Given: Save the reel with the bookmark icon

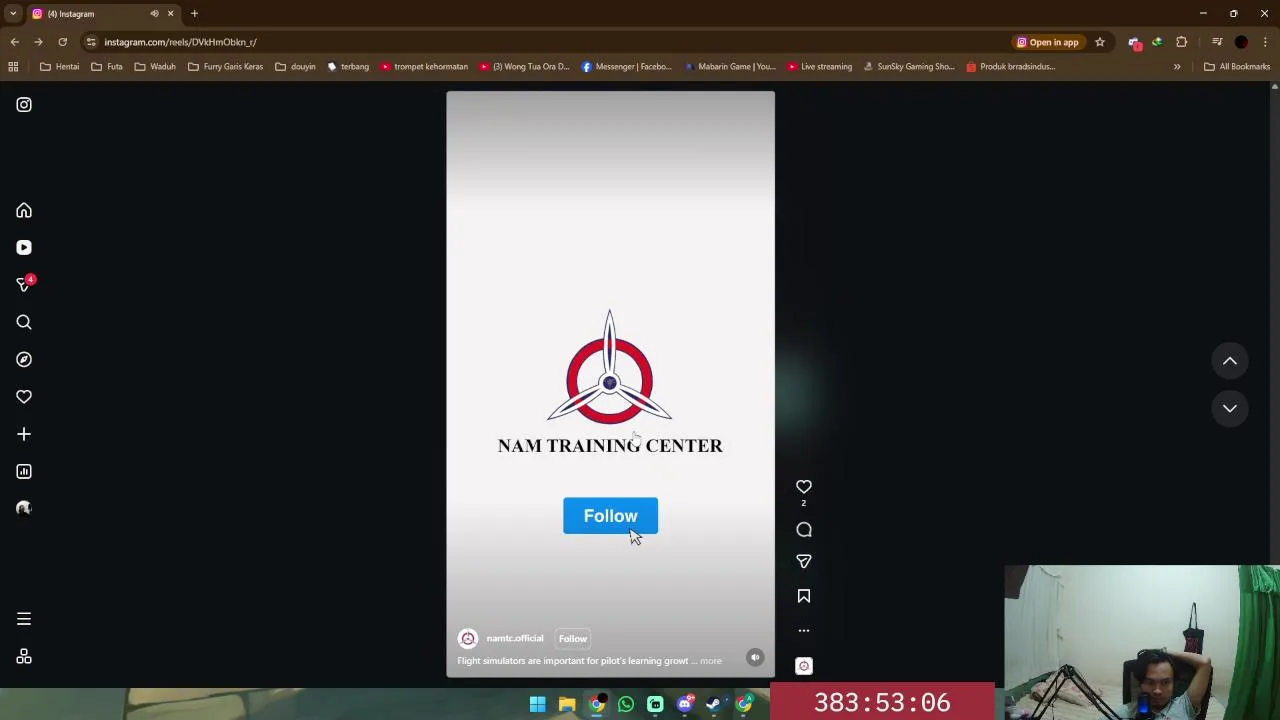Looking at the screenshot, I should pyautogui.click(x=804, y=596).
